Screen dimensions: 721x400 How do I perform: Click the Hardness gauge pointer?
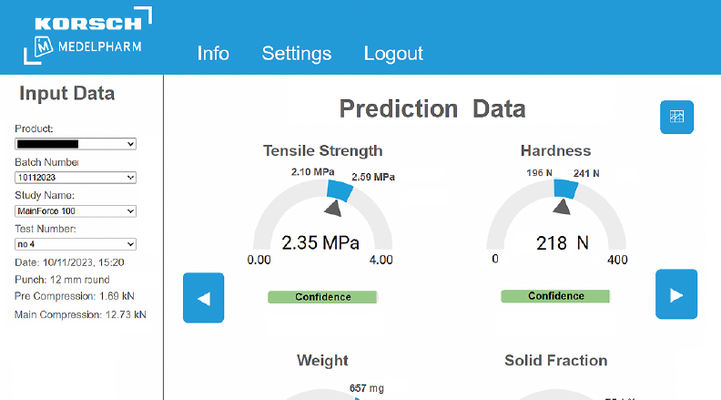tap(563, 206)
